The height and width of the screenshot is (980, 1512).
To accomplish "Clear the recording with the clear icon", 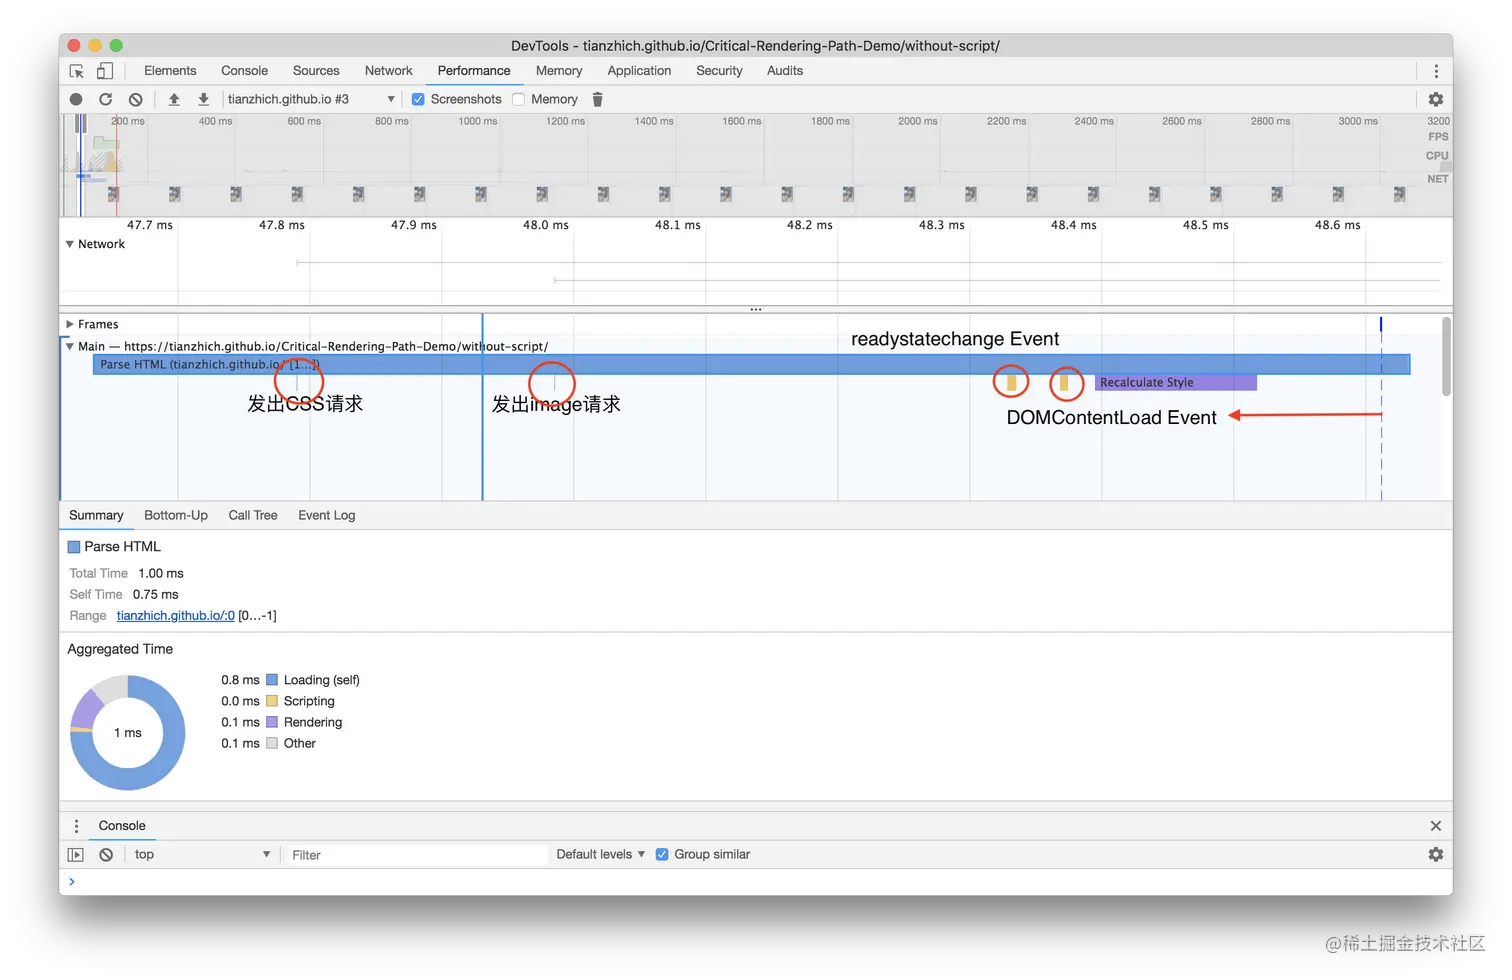I will coord(135,99).
